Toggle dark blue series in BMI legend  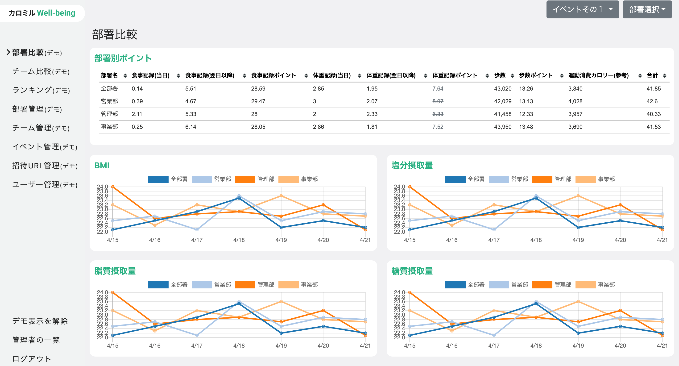click(158, 179)
